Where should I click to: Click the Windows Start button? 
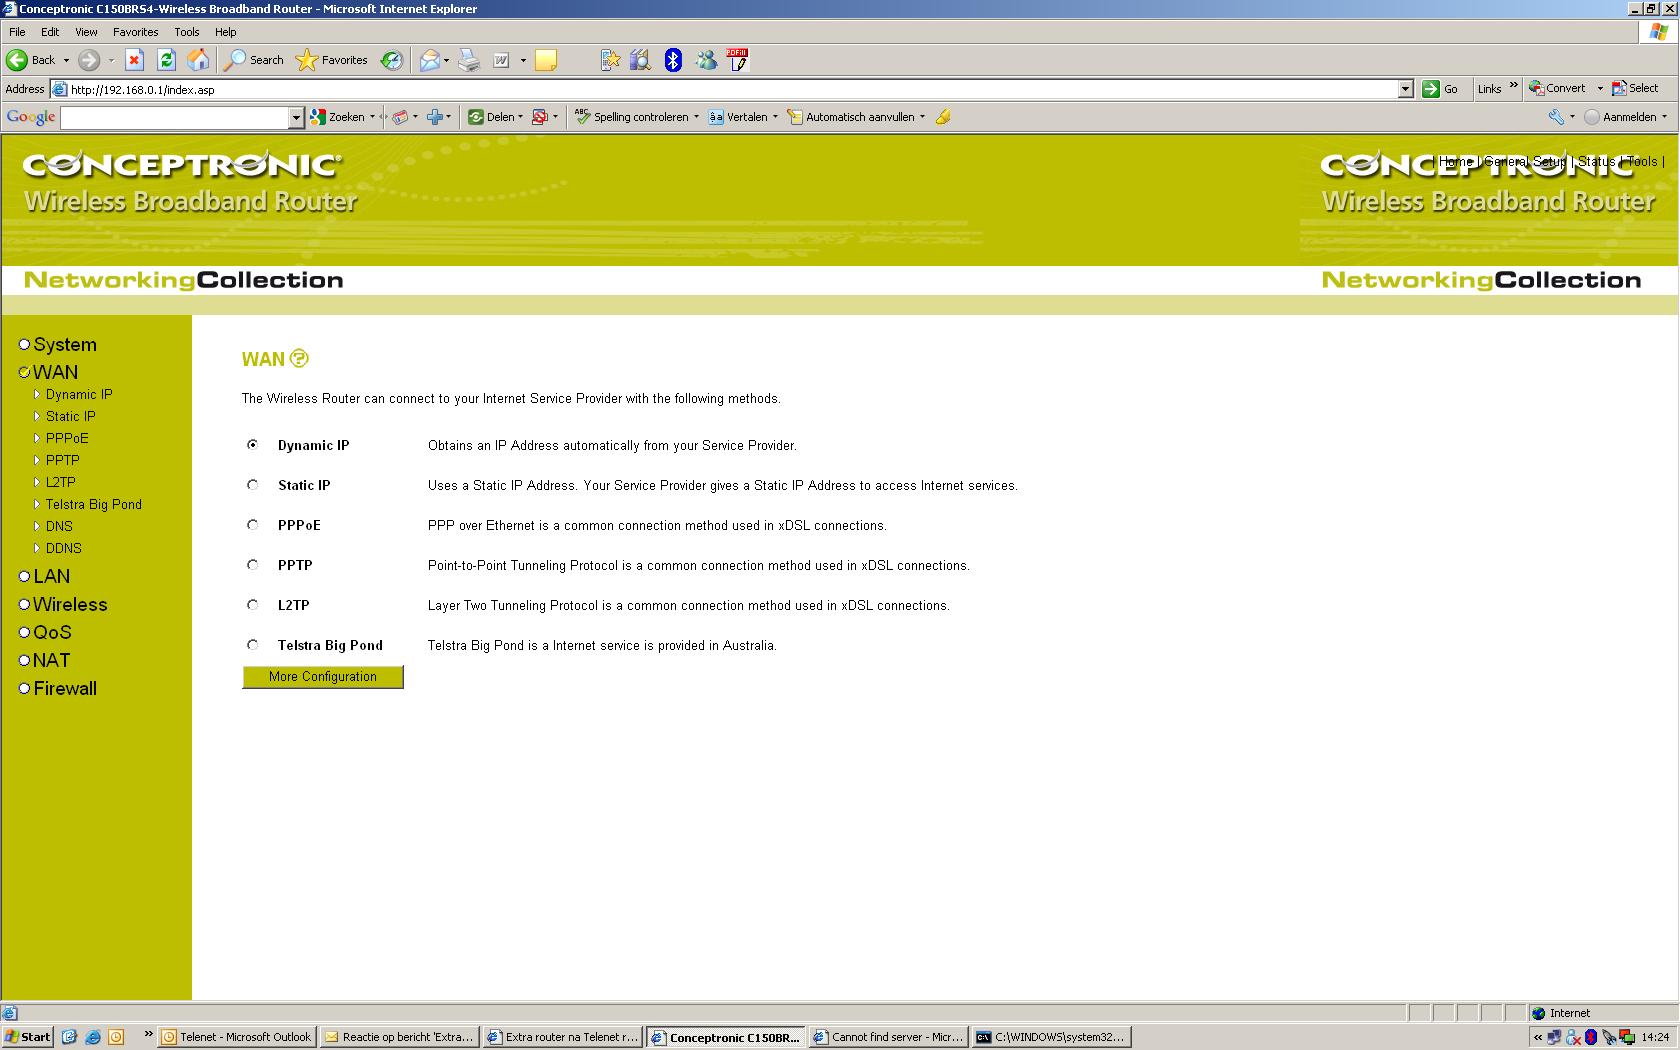coord(27,1037)
